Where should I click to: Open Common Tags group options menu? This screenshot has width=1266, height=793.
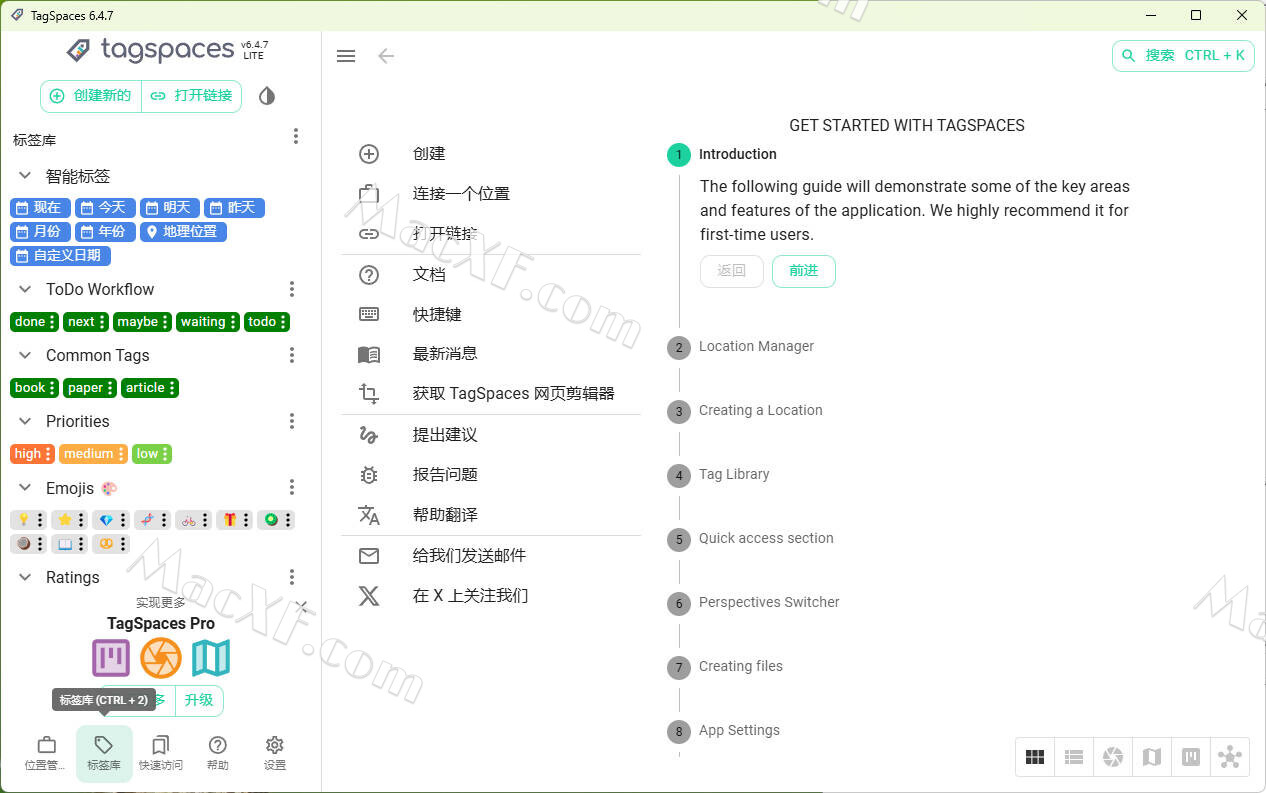[x=292, y=355]
